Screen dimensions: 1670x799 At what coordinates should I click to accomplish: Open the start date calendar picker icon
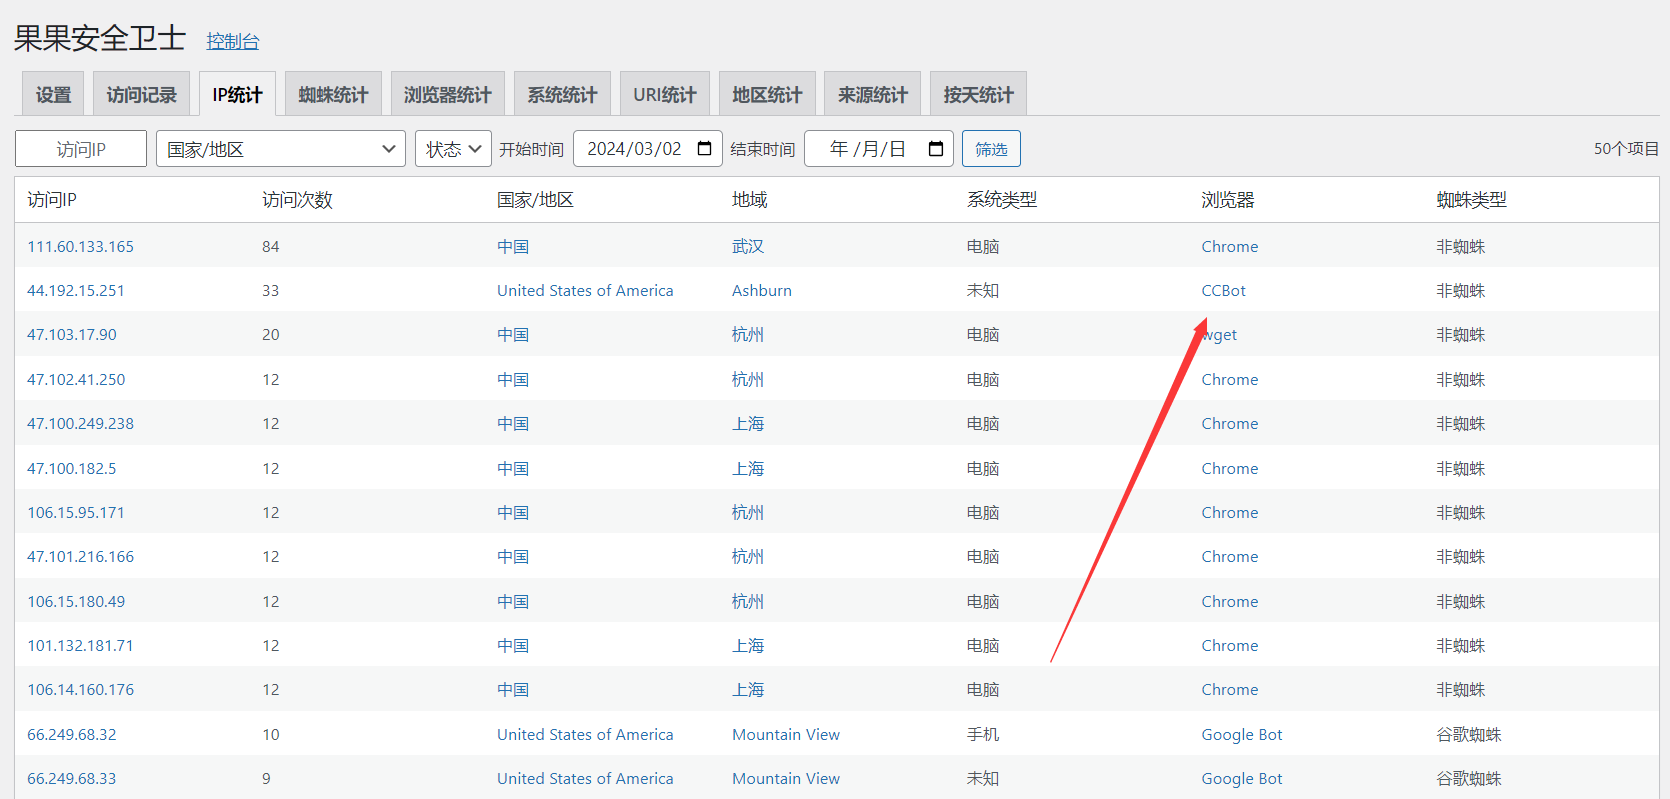coord(704,149)
